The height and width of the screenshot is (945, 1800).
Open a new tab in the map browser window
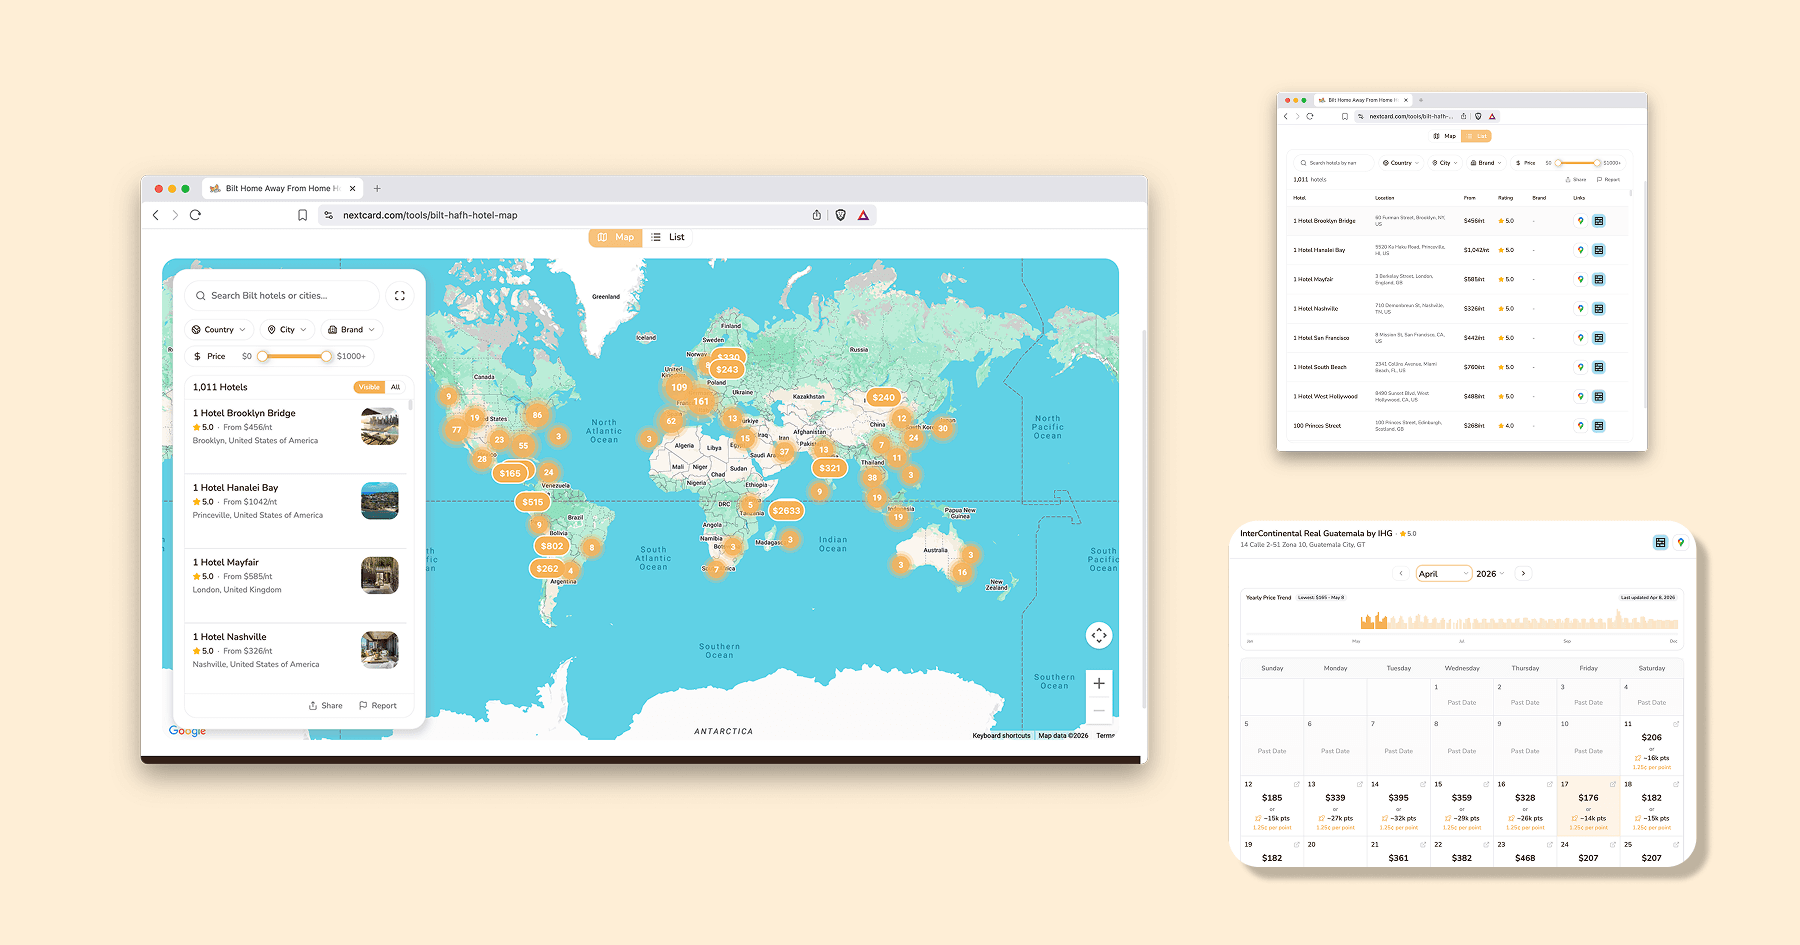point(377,188)
